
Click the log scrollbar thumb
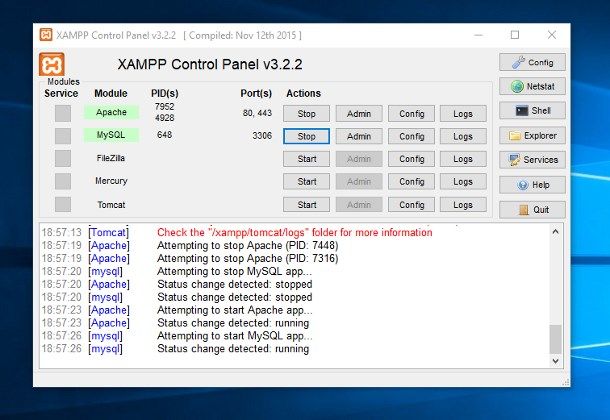tap(556, 339)
